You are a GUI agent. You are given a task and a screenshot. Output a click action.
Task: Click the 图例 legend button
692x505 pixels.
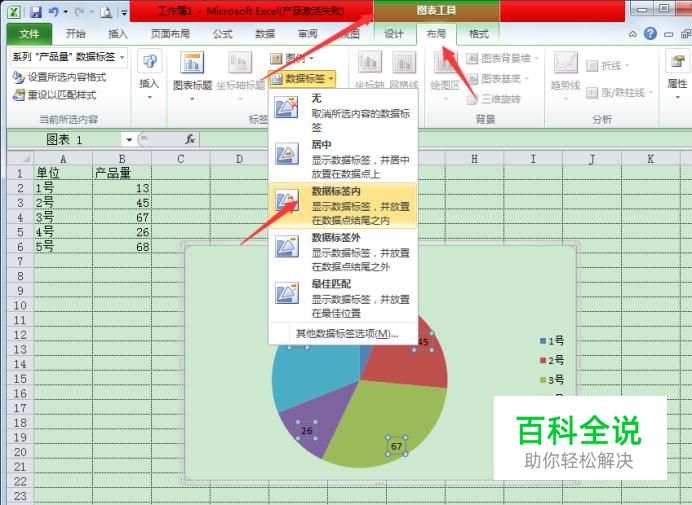coord(291,58)
